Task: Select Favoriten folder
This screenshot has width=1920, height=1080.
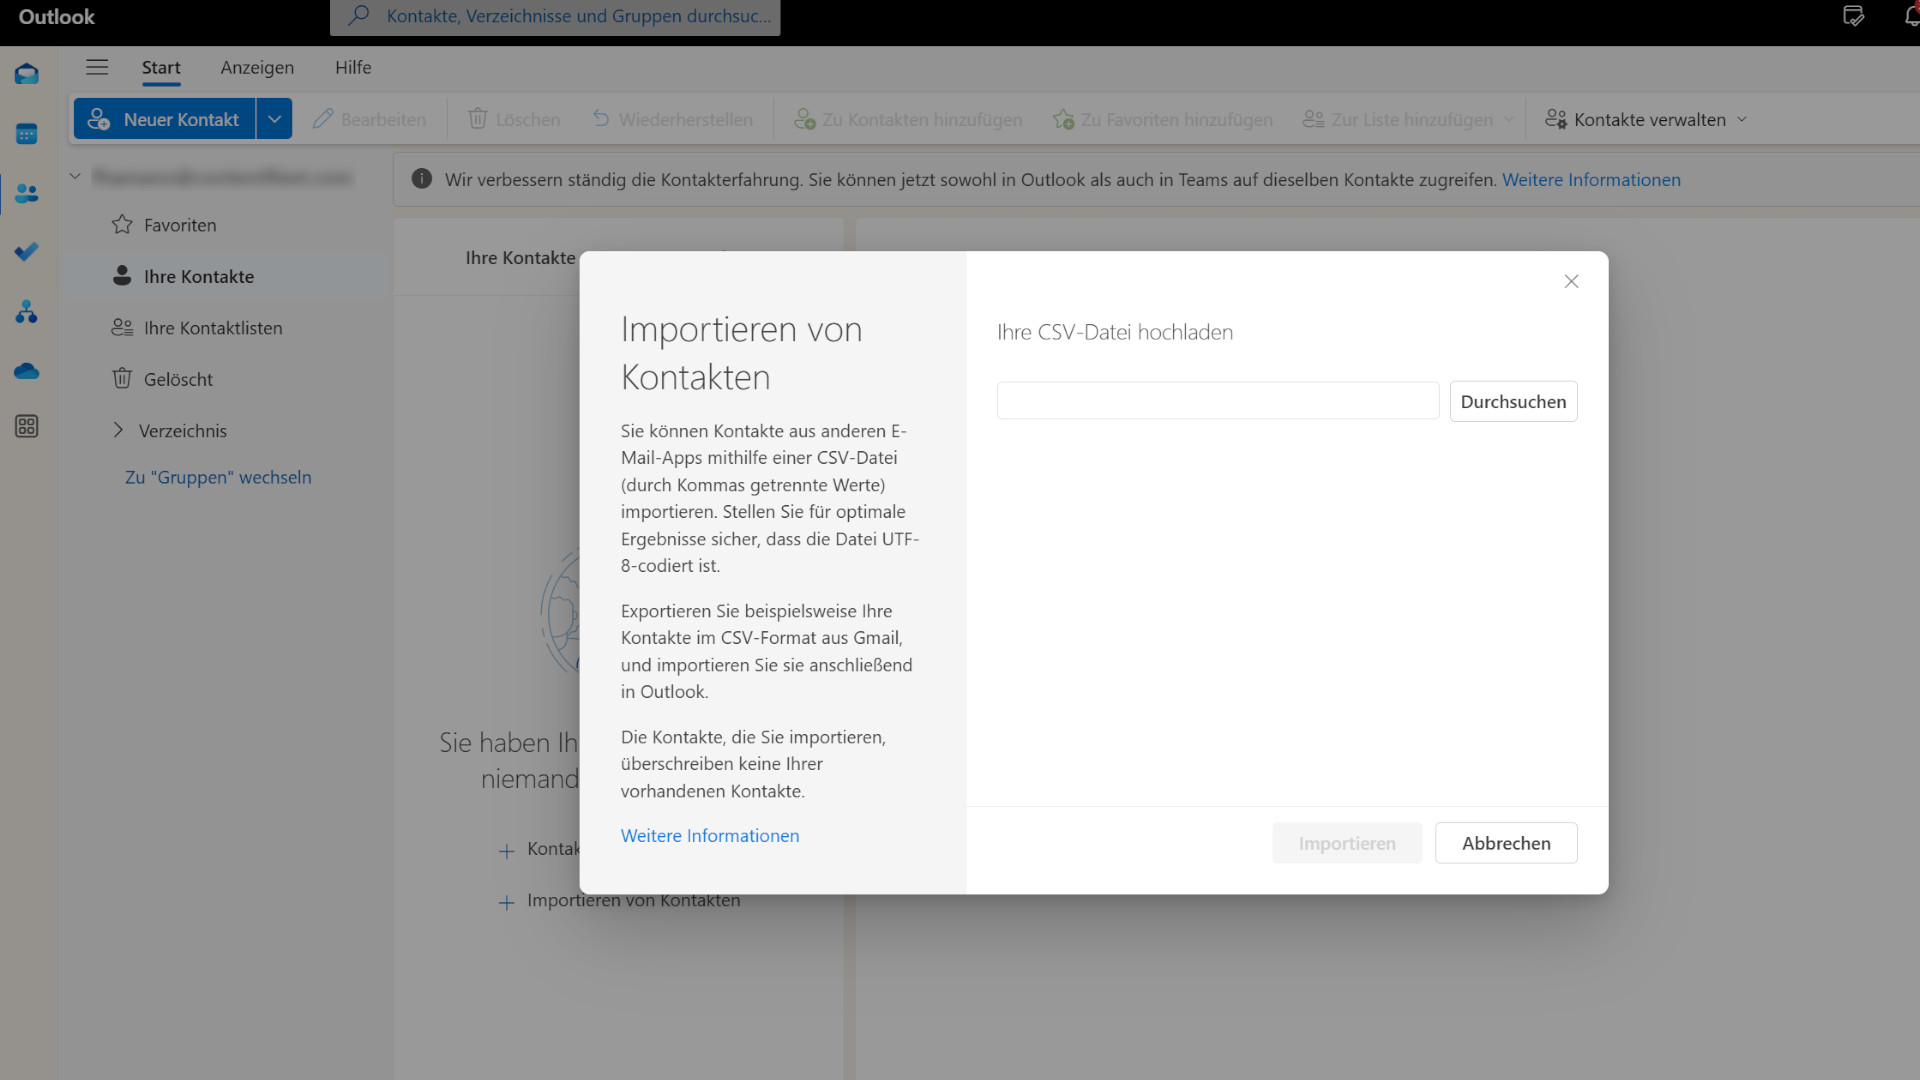Action: [225, 225]
